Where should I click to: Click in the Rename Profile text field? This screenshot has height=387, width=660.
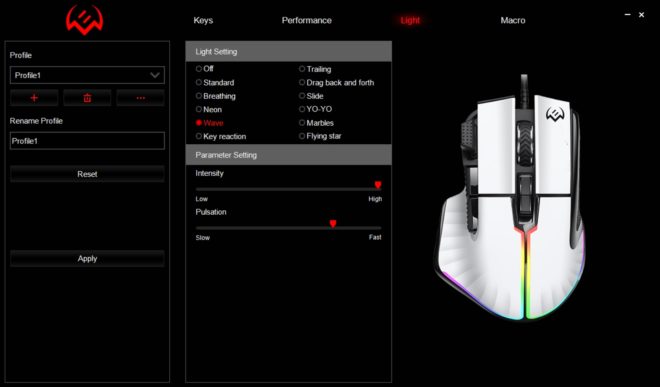(x=87, y=141)
